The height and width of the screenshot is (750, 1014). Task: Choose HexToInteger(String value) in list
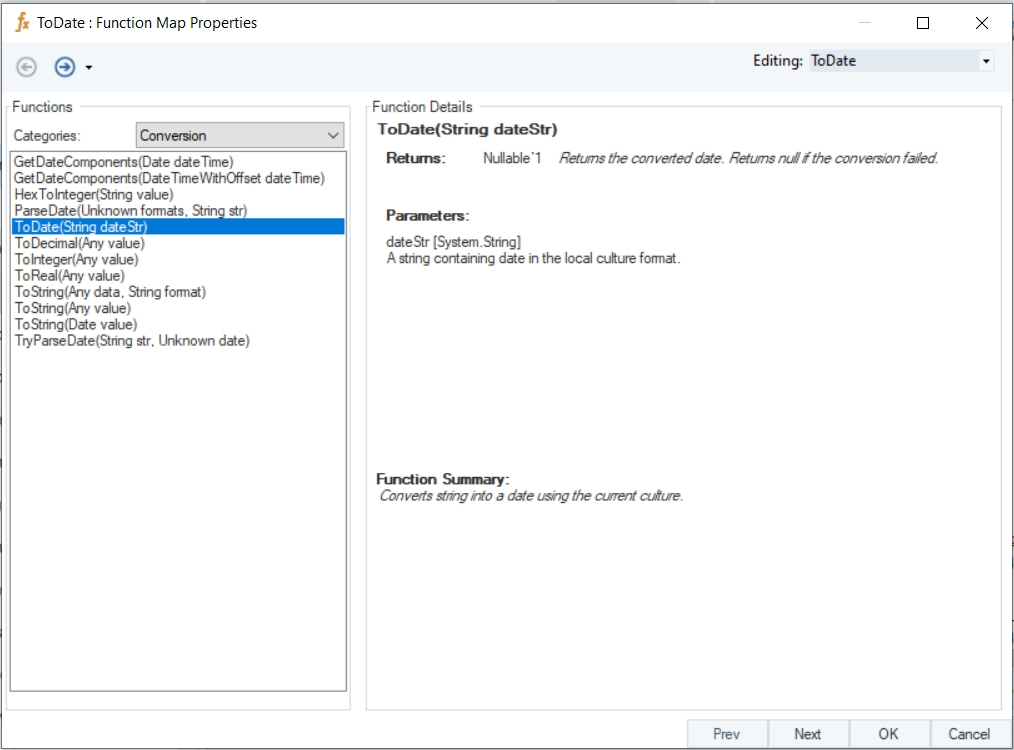click(93, 194)
